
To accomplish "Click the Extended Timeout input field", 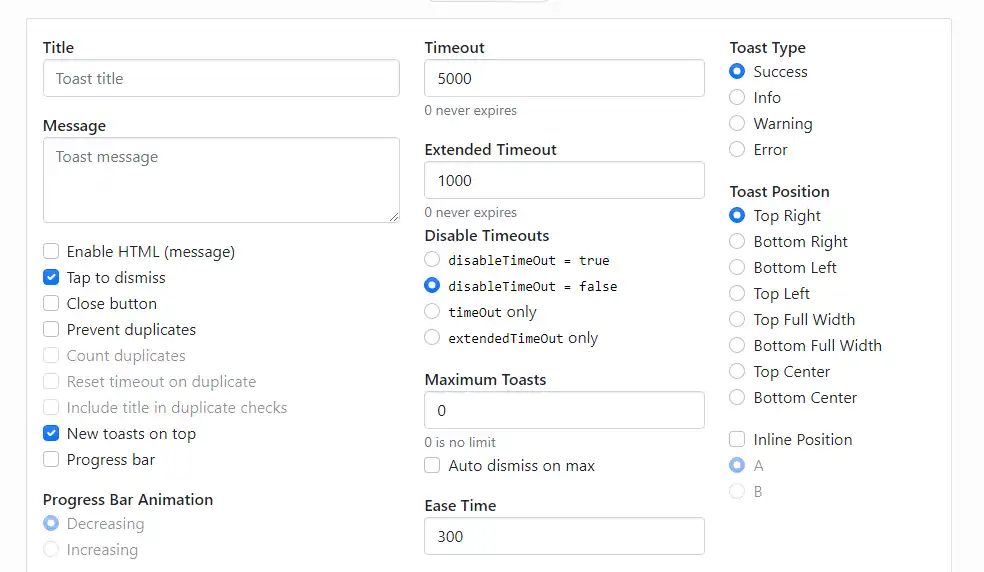I will click(564, 181).
